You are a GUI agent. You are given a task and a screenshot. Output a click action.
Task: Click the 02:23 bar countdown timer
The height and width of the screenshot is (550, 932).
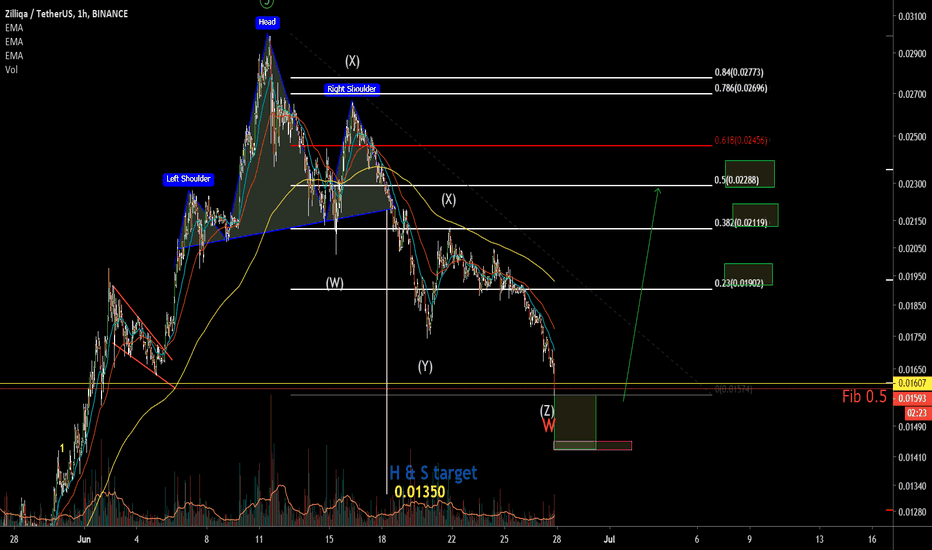(917, 413)
